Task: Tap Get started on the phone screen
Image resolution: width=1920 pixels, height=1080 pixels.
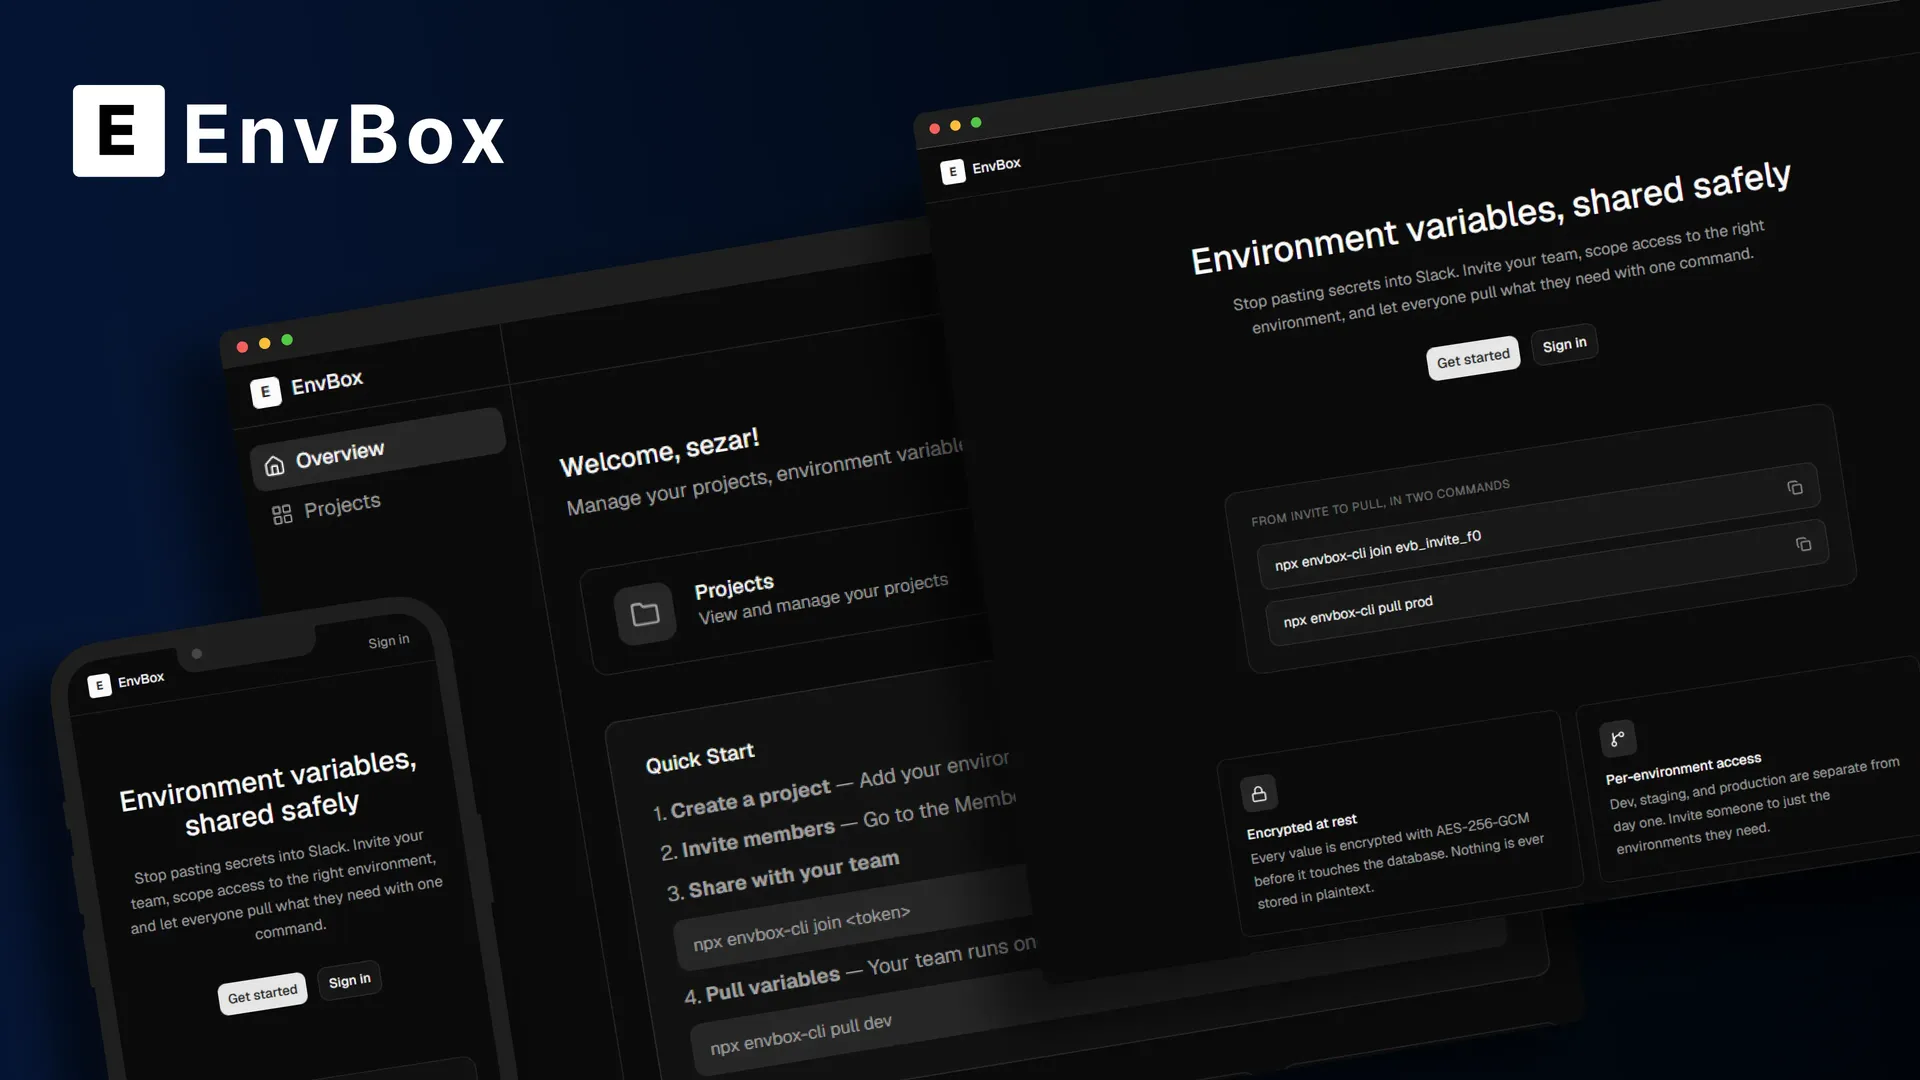Action: [262, 994]
